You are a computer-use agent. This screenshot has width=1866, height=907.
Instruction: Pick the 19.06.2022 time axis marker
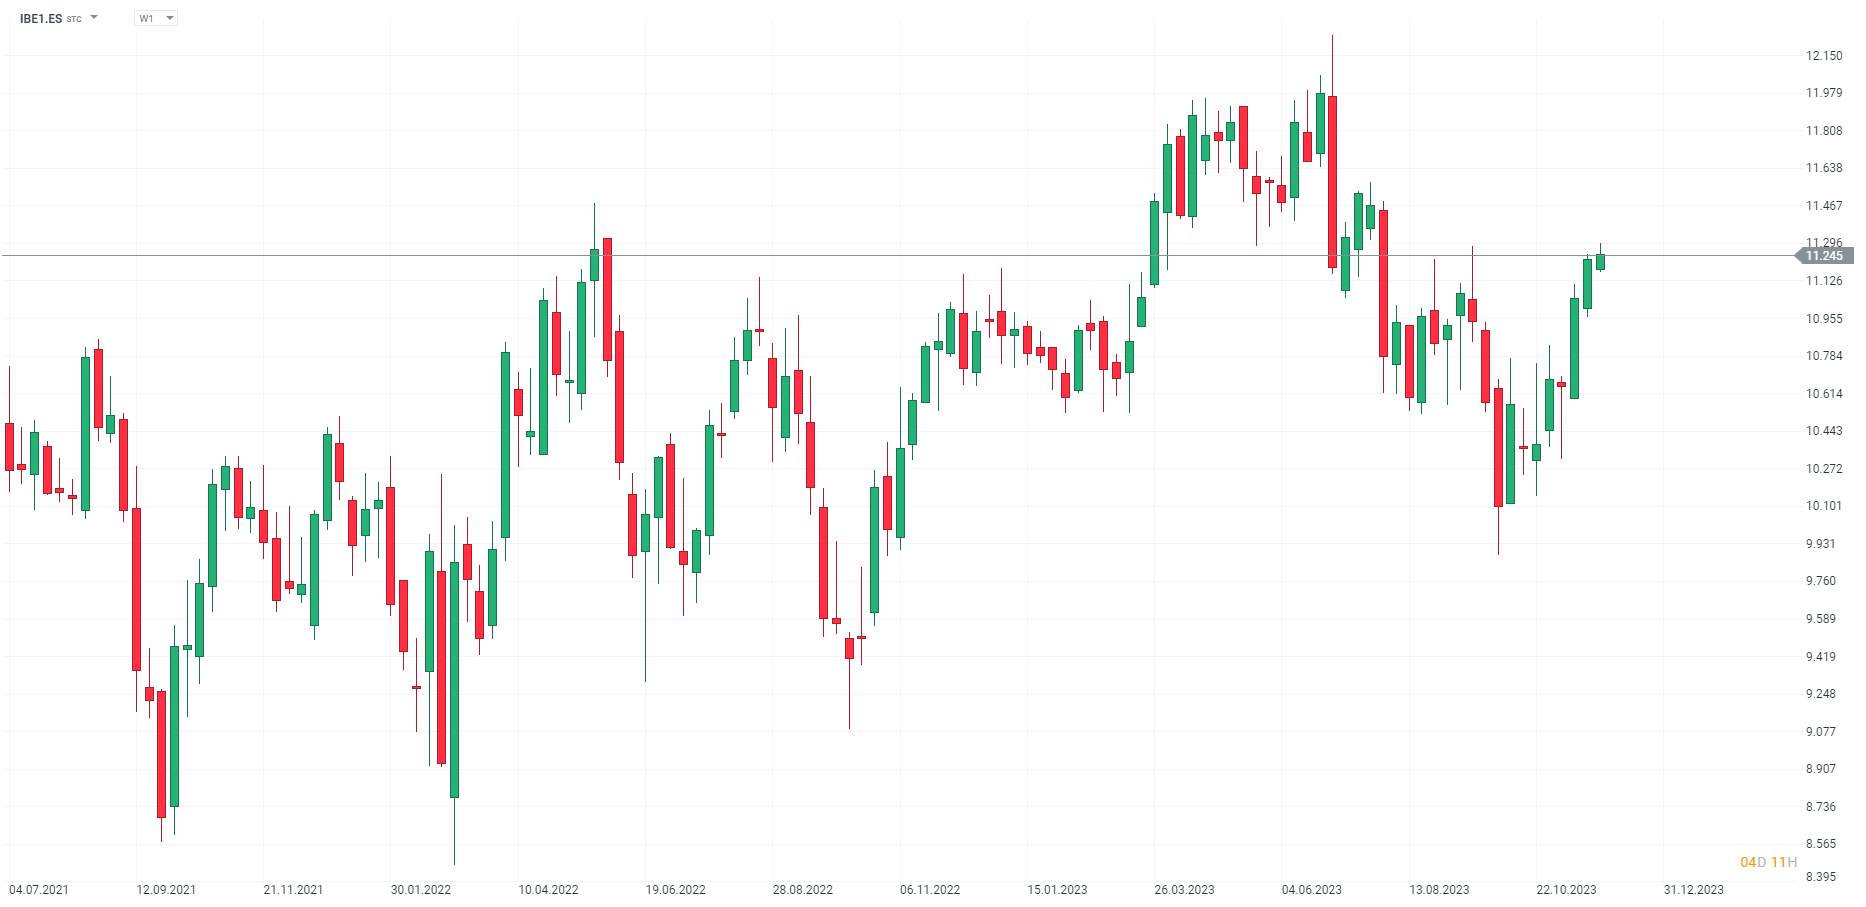[x=675, y=889]
